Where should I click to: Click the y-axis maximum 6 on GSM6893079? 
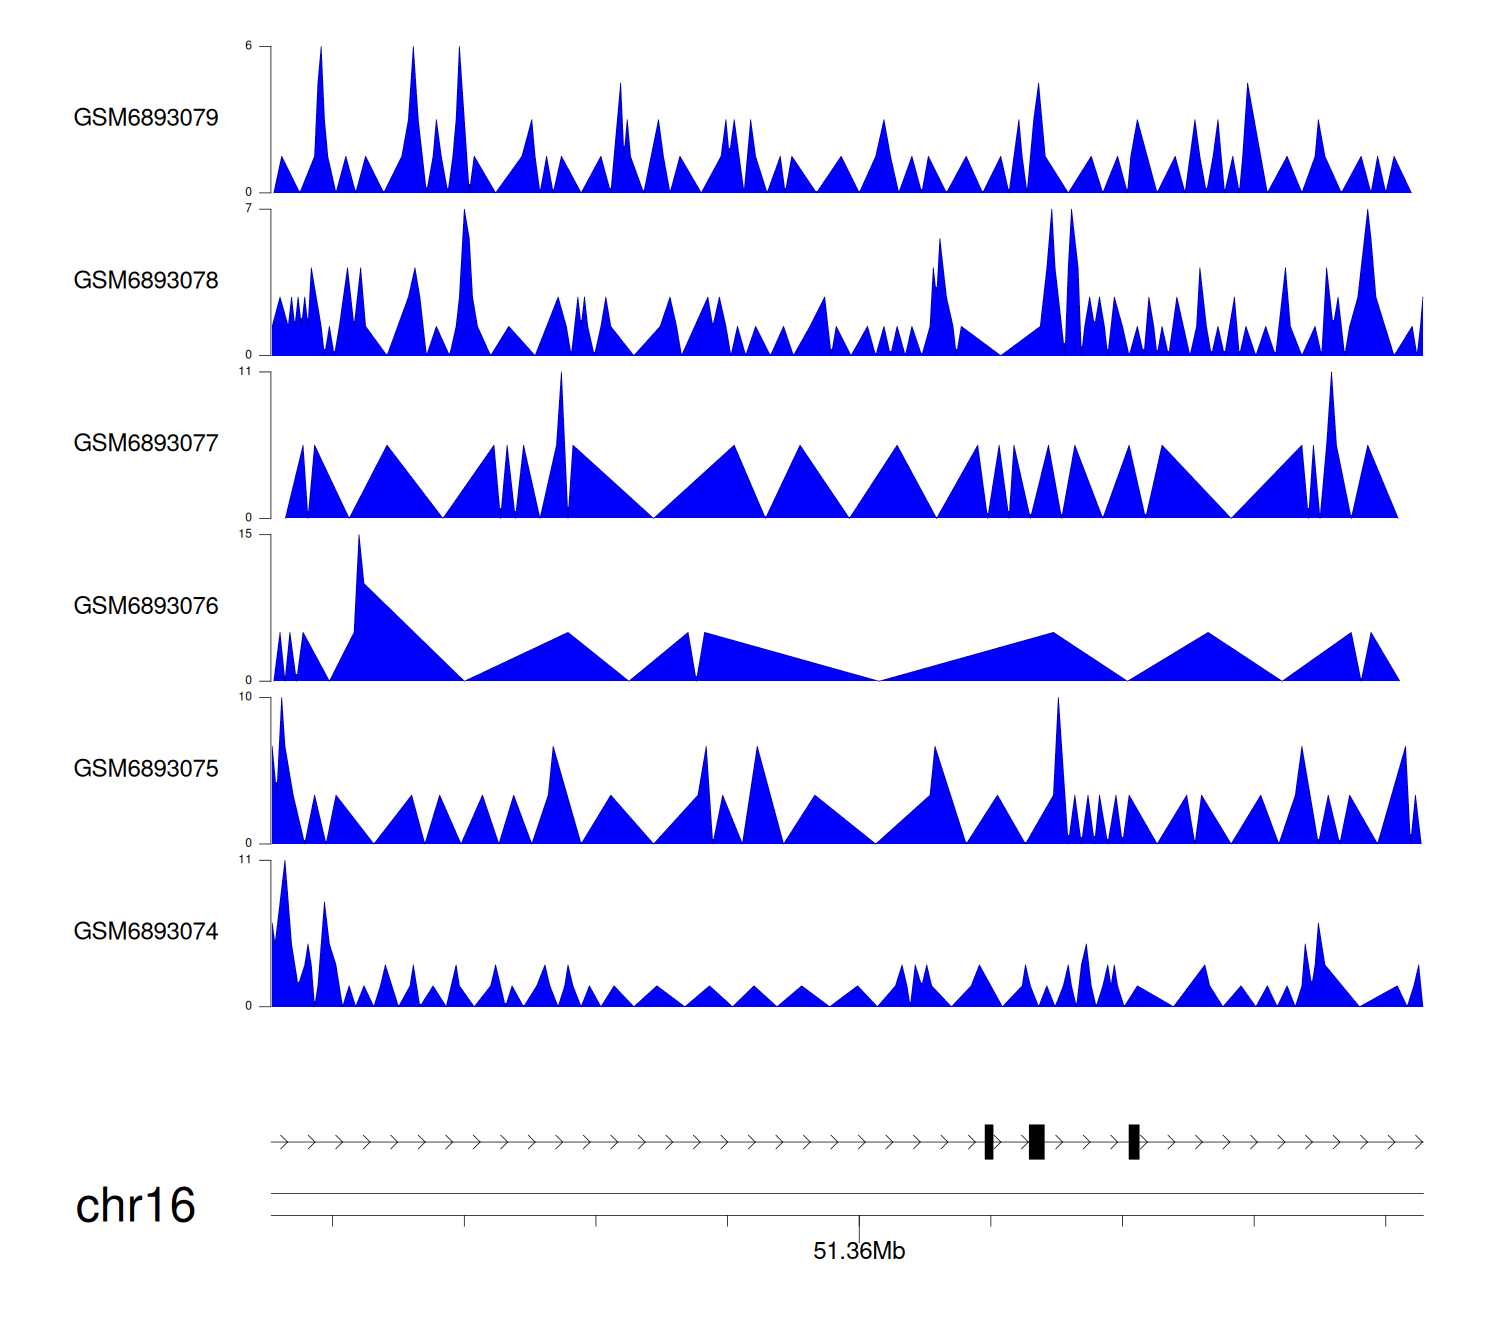click(x=249, y=46)
